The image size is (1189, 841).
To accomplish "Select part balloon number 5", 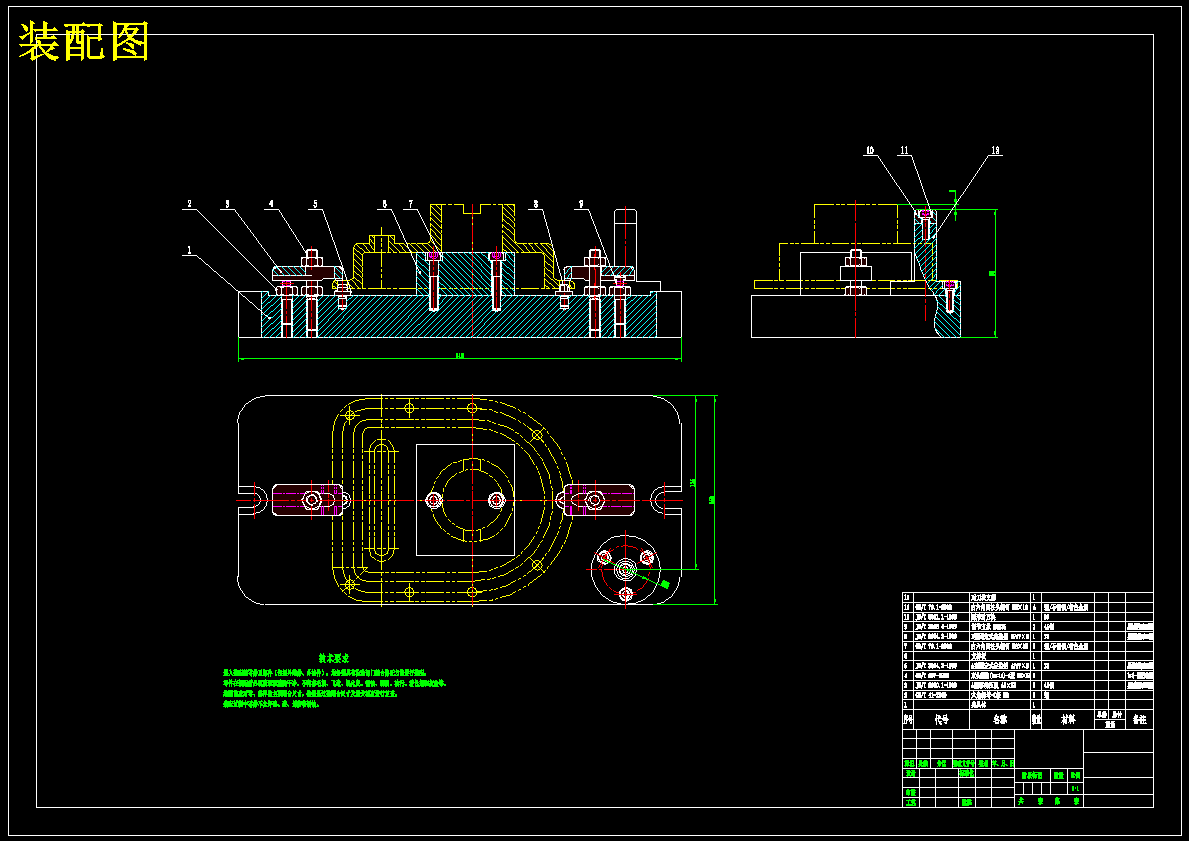I will 315,204.
